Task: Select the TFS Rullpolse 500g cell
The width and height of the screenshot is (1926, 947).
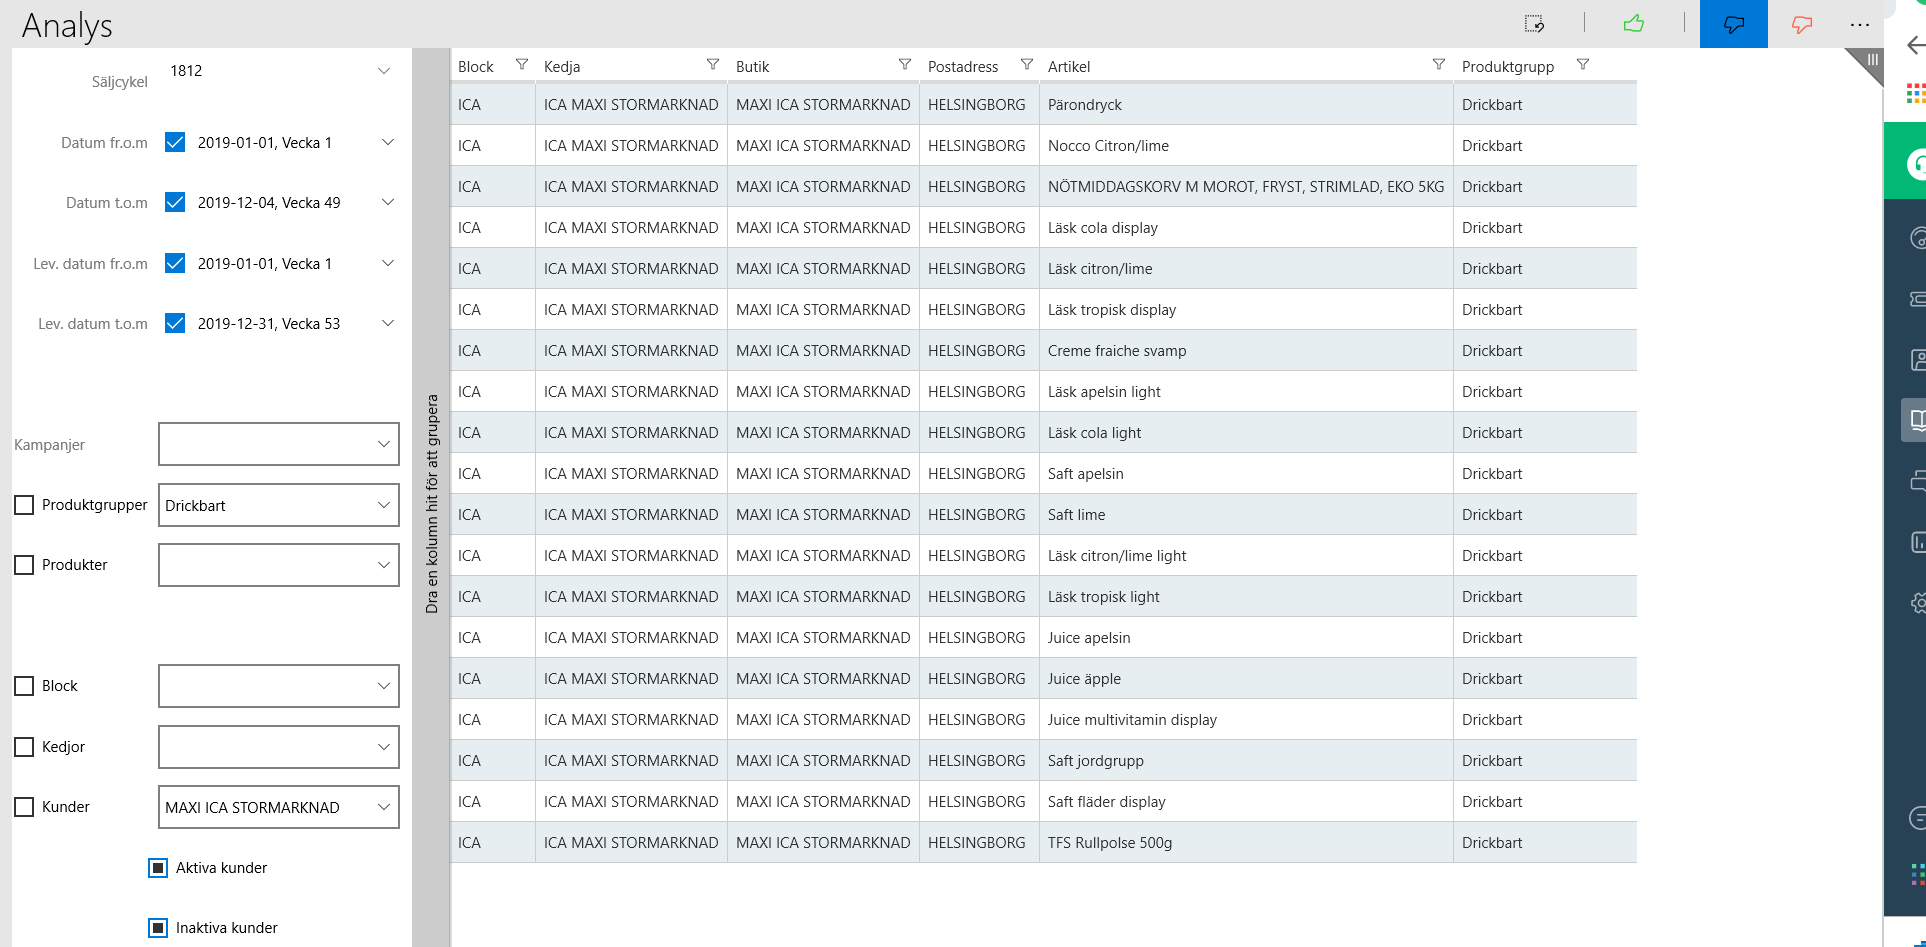Action: coord(1246,843)
